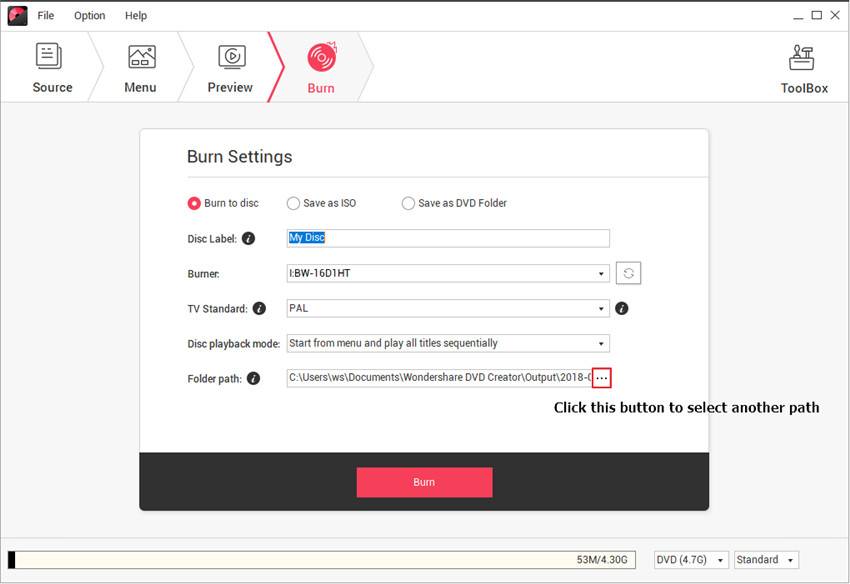
Task: Click the 53M/4.30G size readout
Action: pos(602,560)
